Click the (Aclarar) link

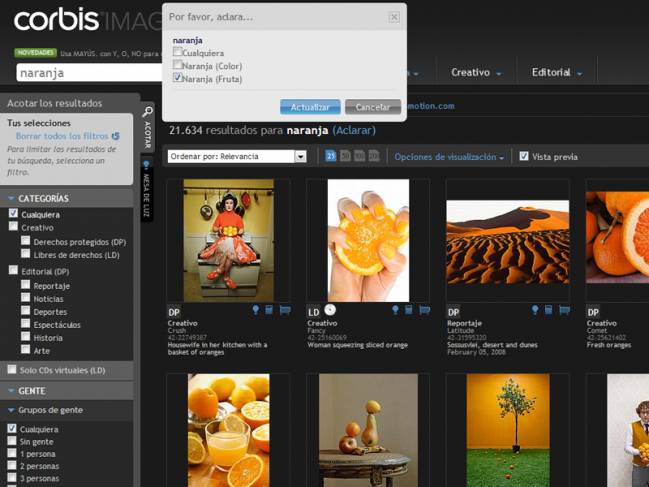pos(354,130)
